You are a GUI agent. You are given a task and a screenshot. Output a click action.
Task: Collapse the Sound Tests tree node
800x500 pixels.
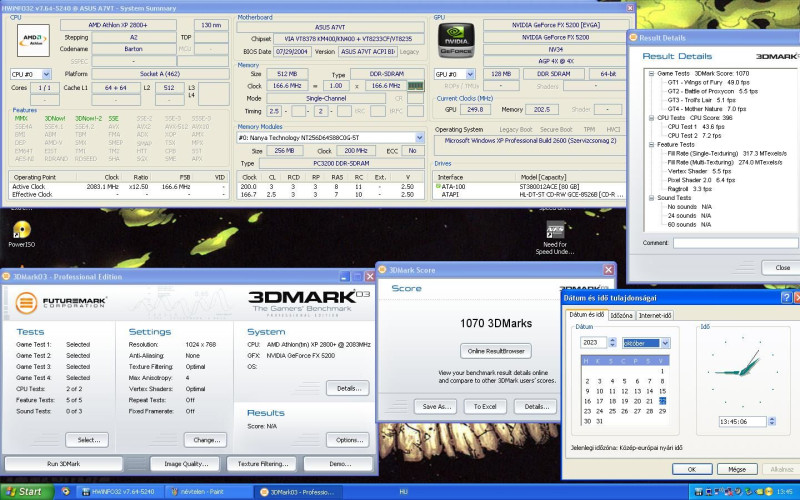click(x=652, y=198)
